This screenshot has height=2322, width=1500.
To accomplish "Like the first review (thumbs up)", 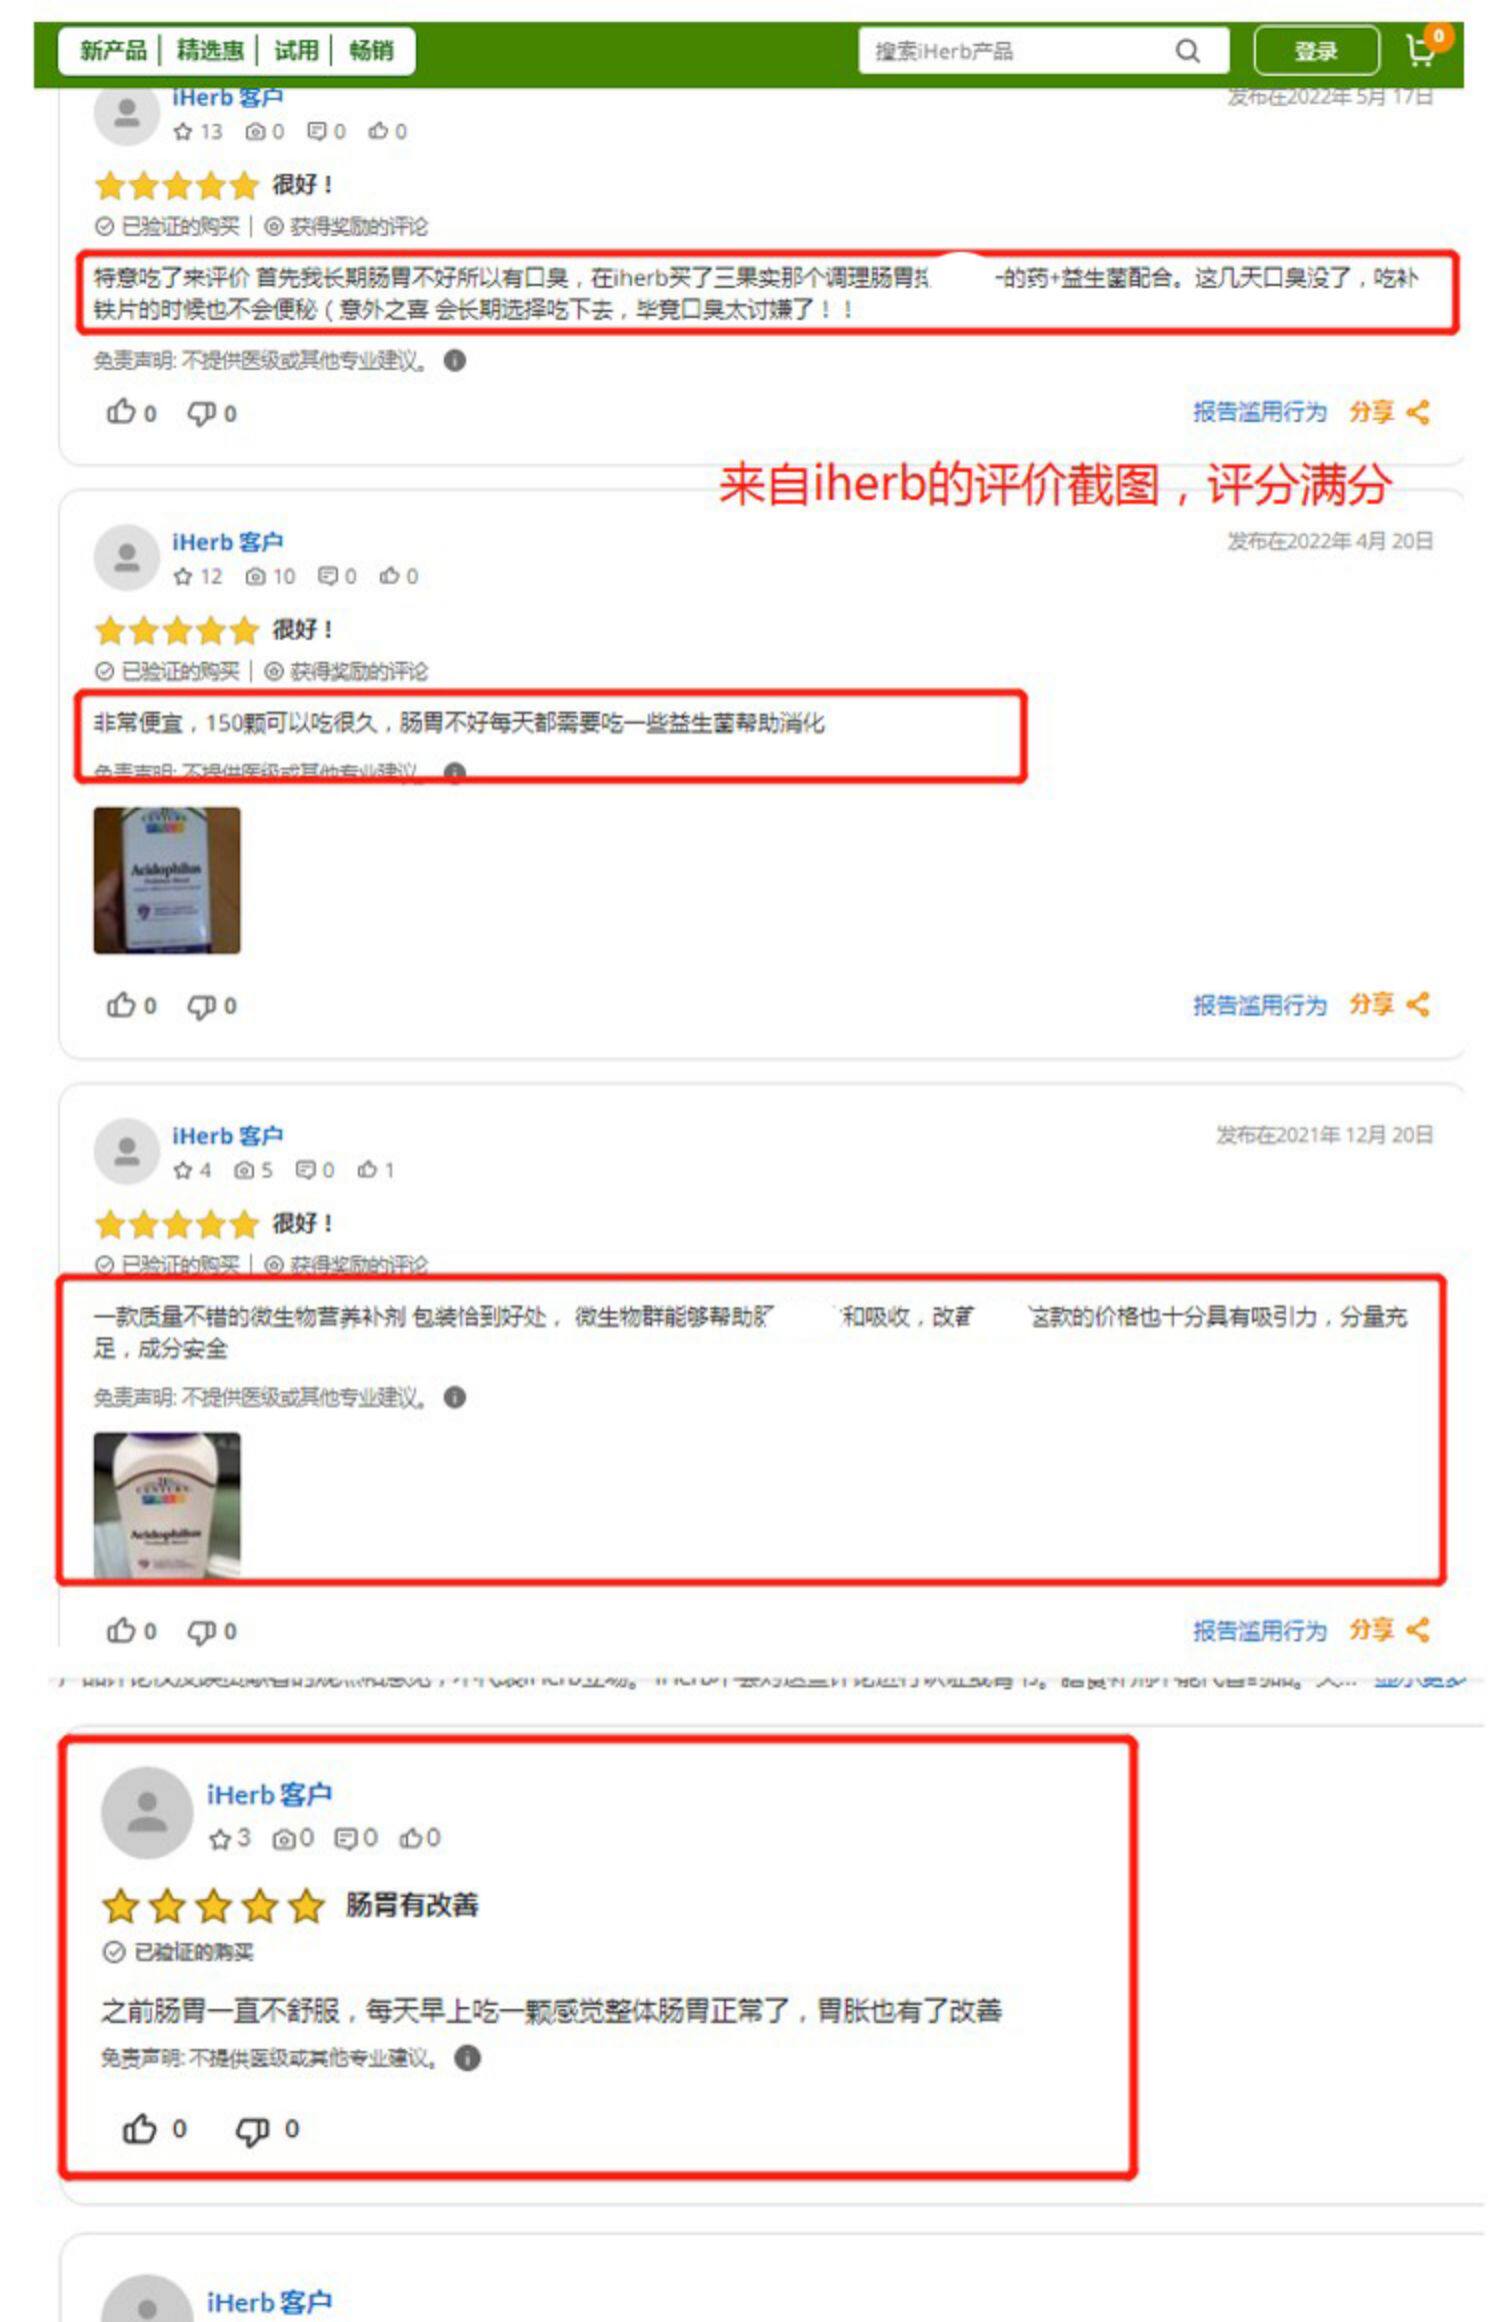I will 121,412.
